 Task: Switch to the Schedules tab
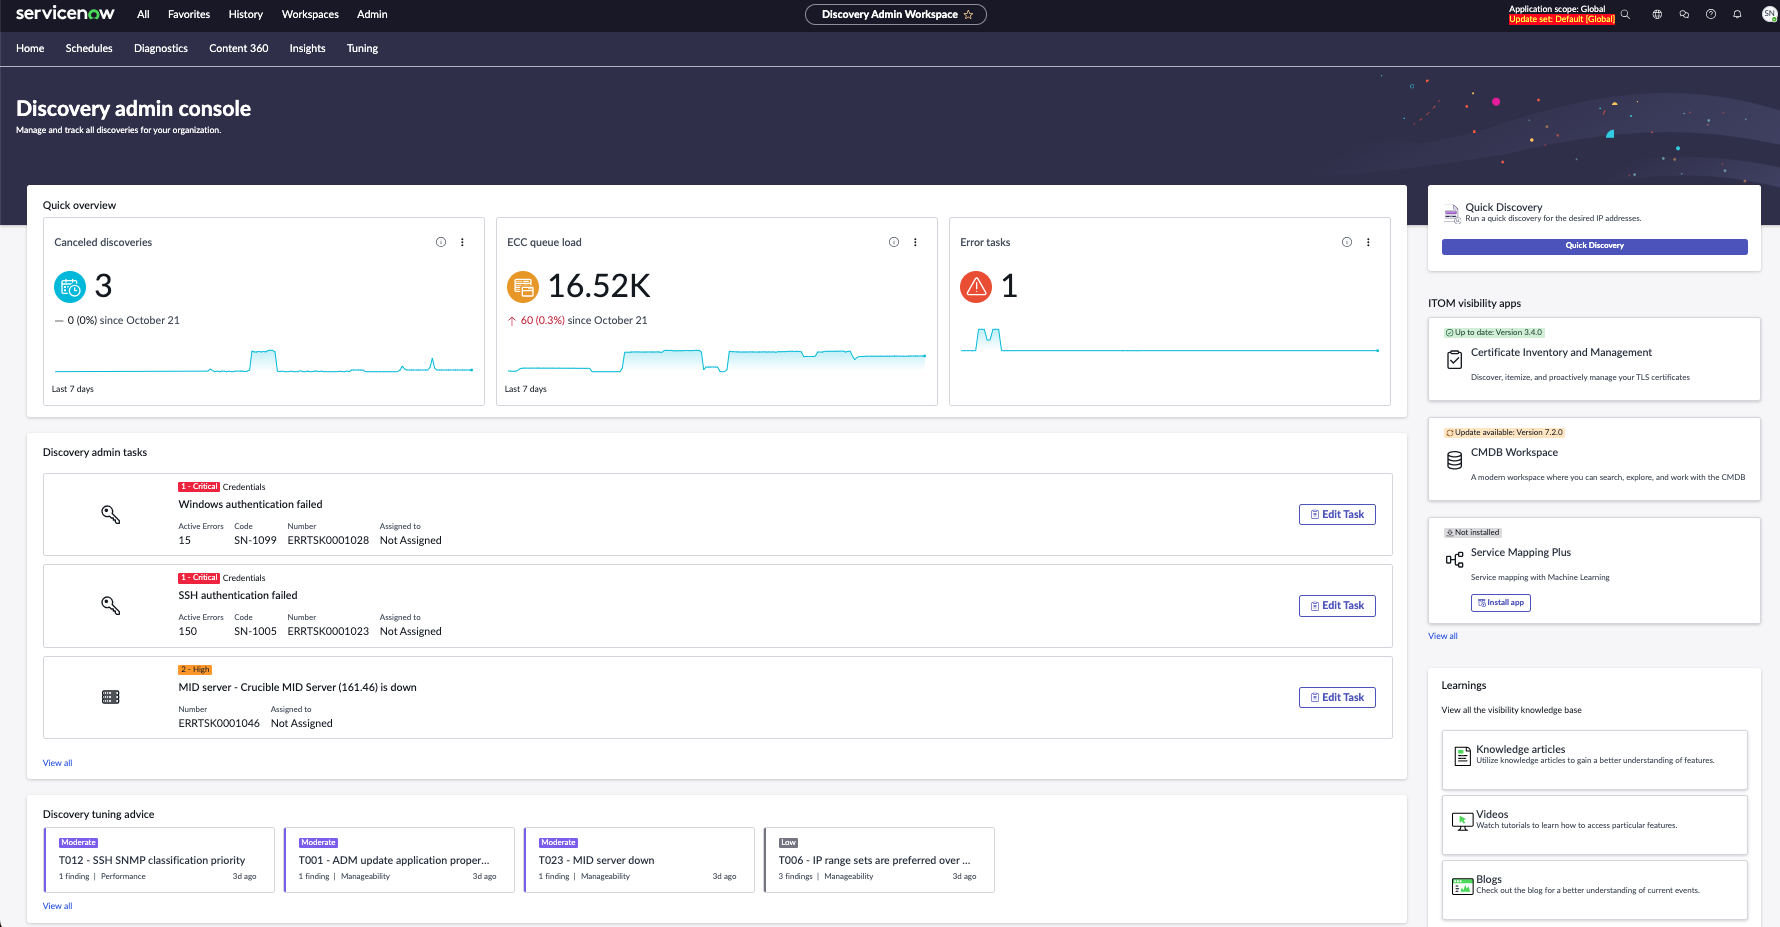point(89,48)
